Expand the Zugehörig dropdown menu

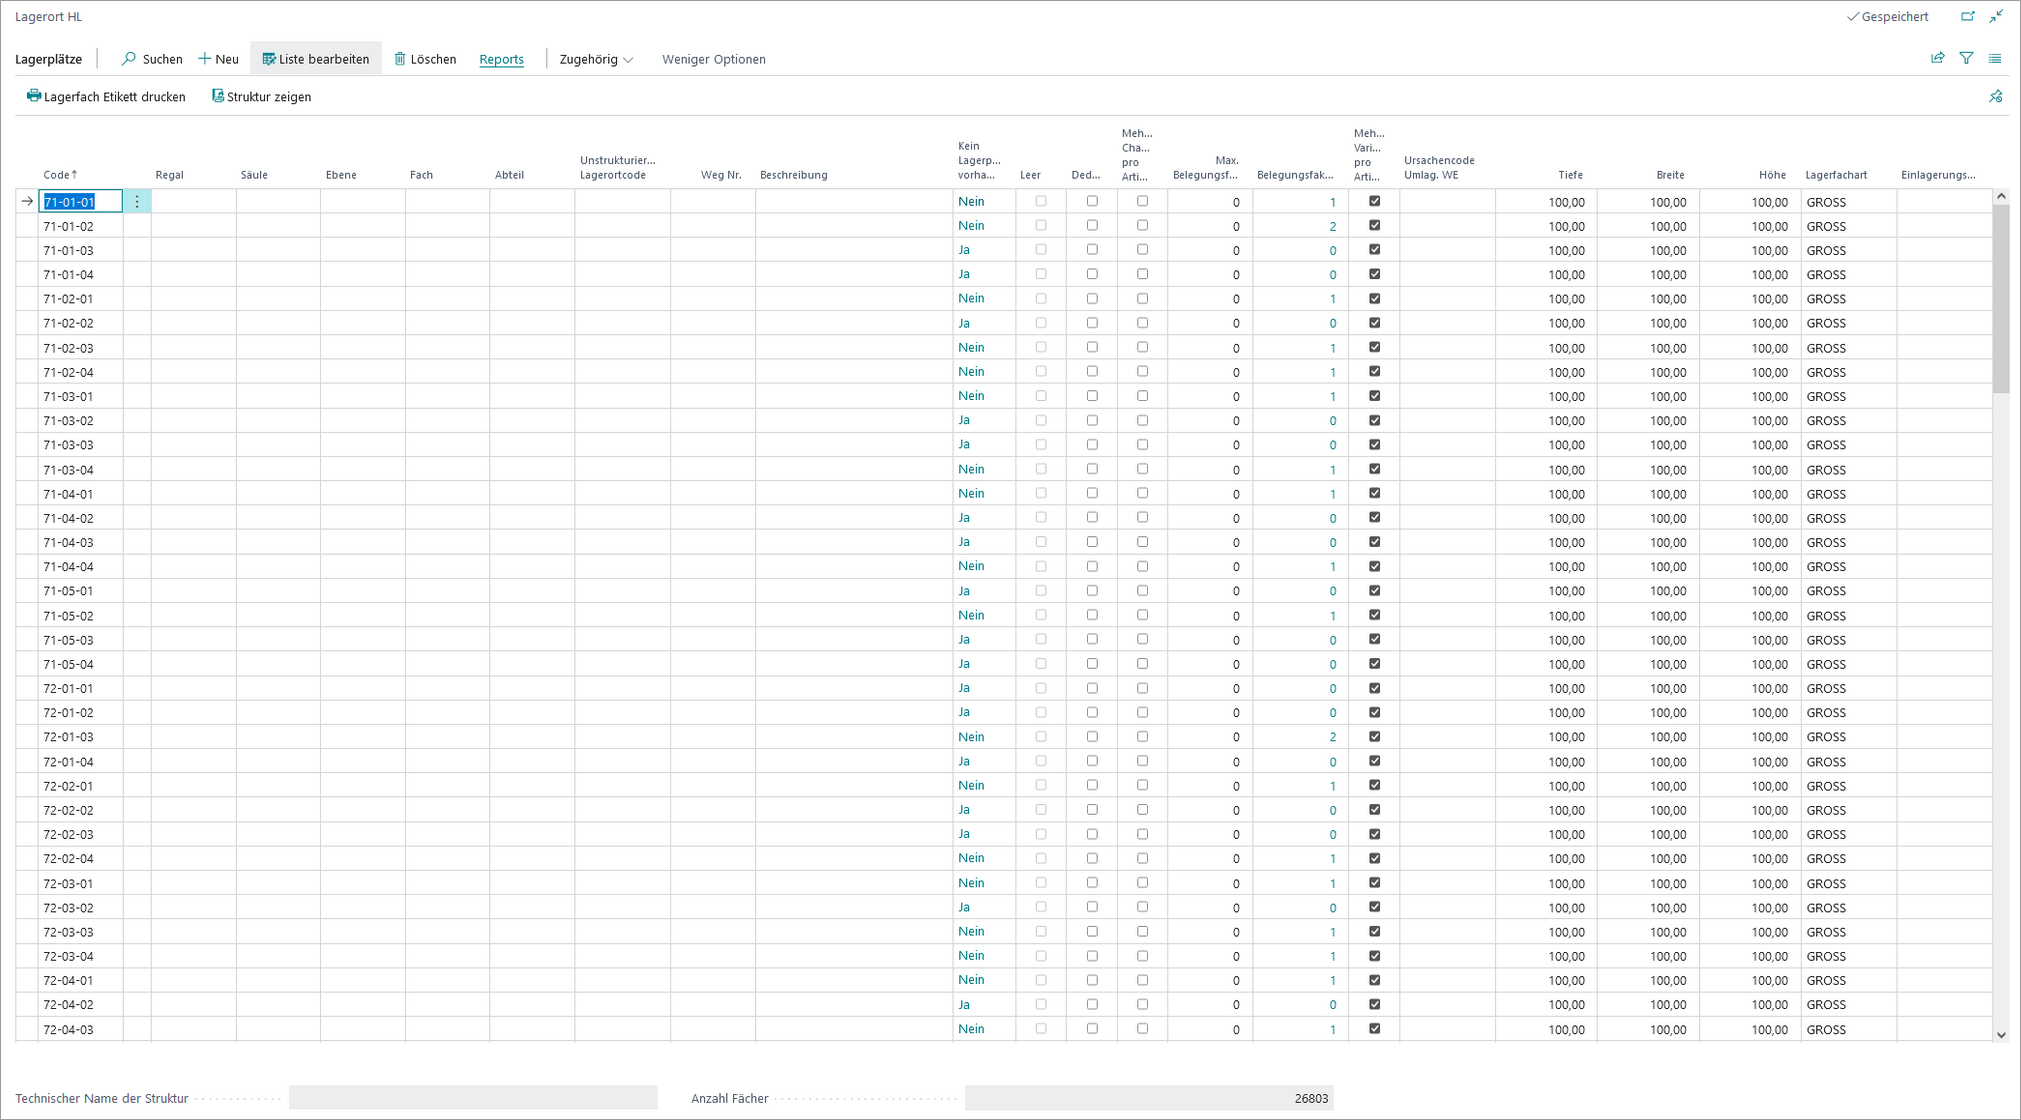[596, 59]
